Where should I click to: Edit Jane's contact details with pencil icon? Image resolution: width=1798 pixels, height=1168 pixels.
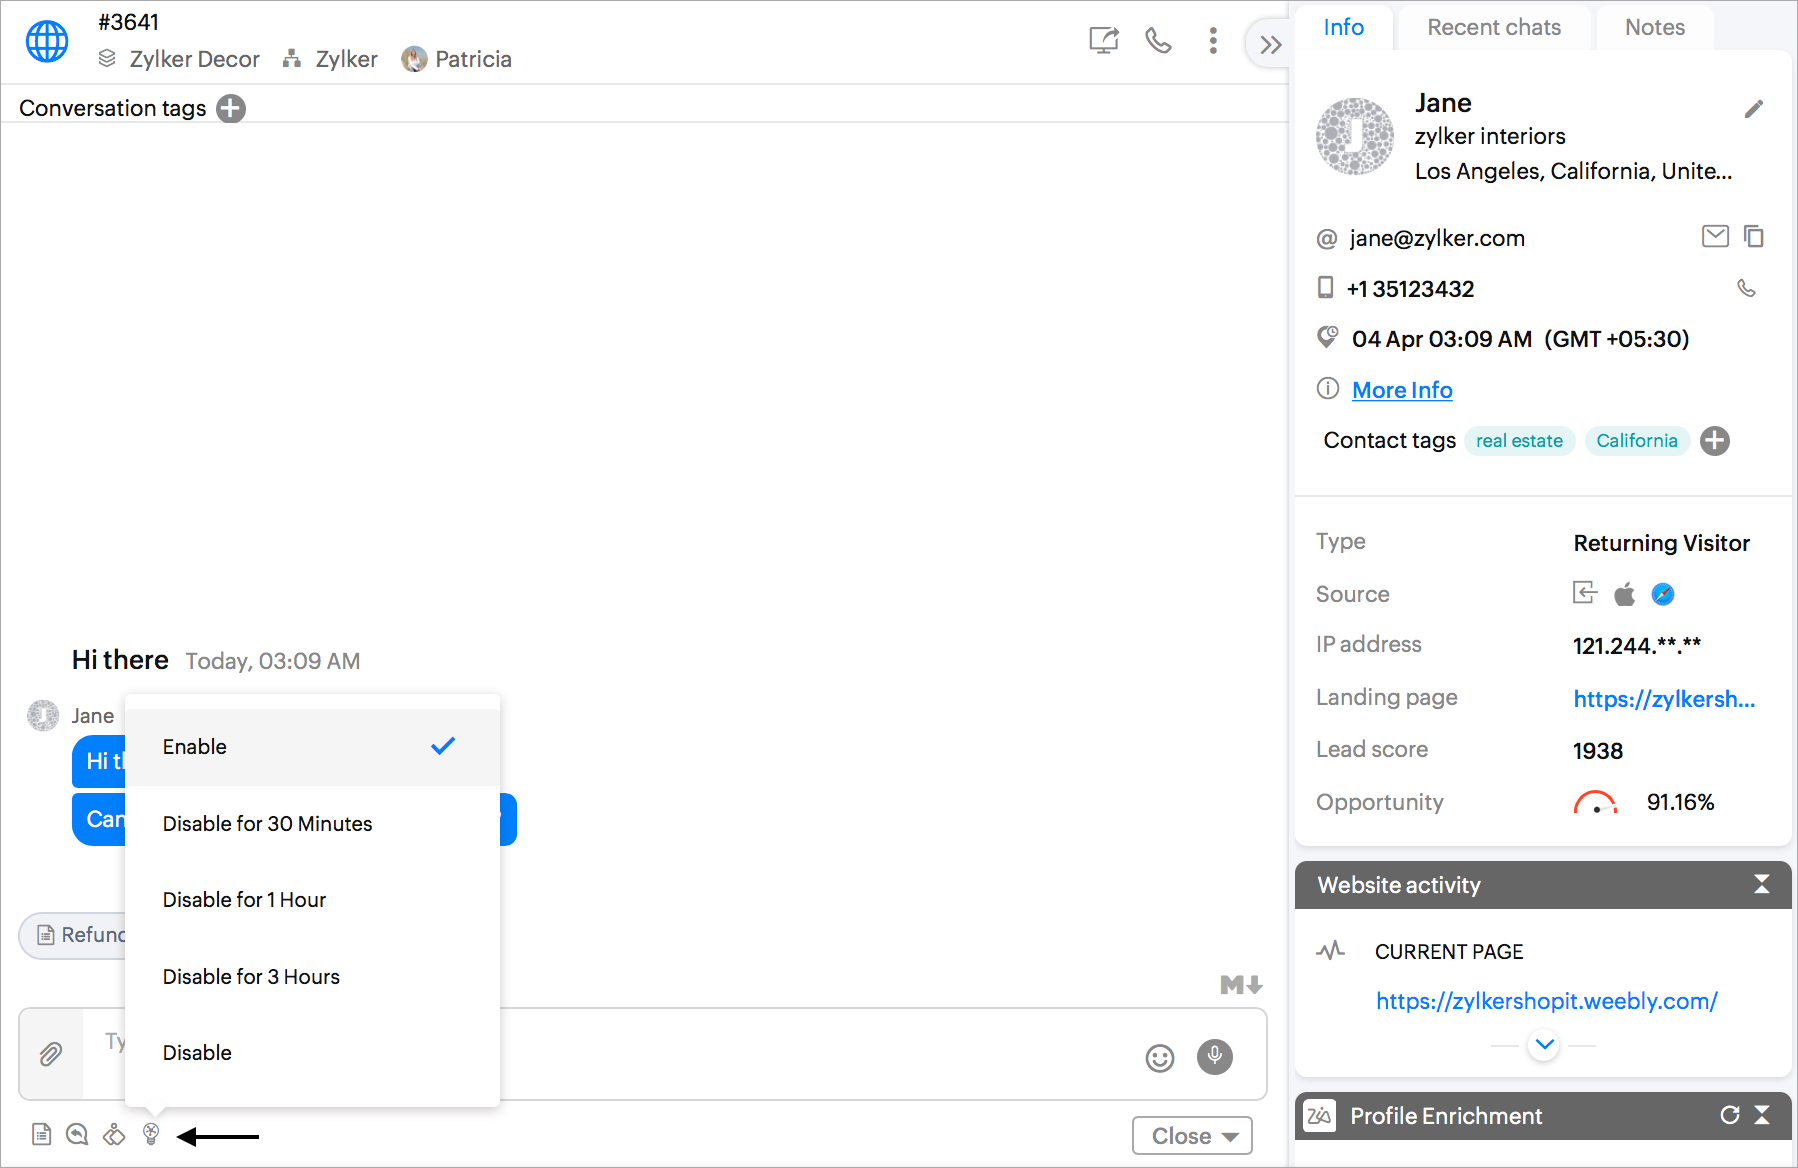1754,109
